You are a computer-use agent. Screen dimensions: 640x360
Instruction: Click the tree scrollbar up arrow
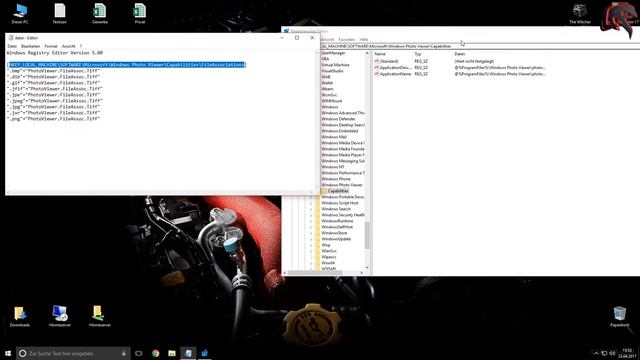pyautogui.click(x=367, y=53)
